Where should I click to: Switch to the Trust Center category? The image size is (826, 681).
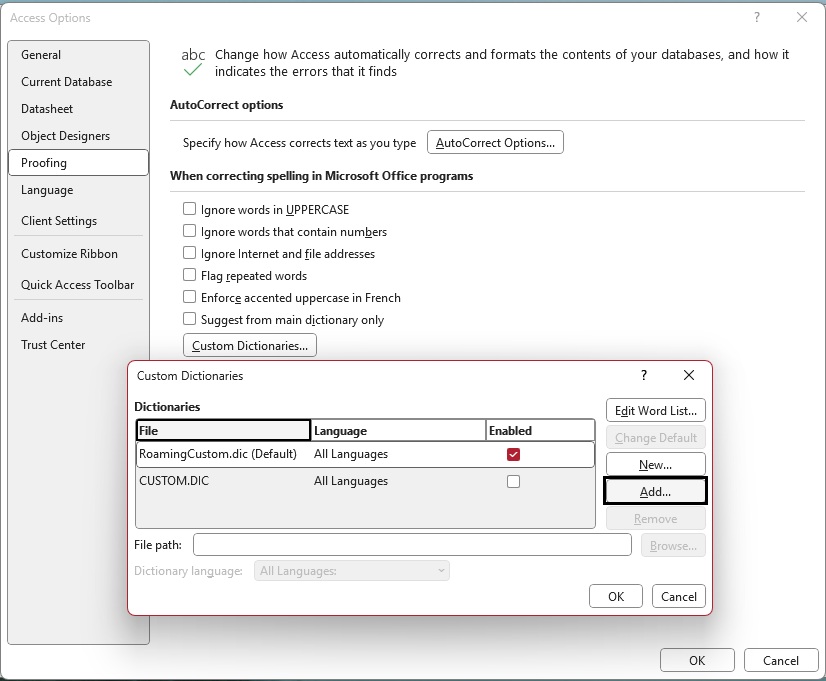[53, 345]
